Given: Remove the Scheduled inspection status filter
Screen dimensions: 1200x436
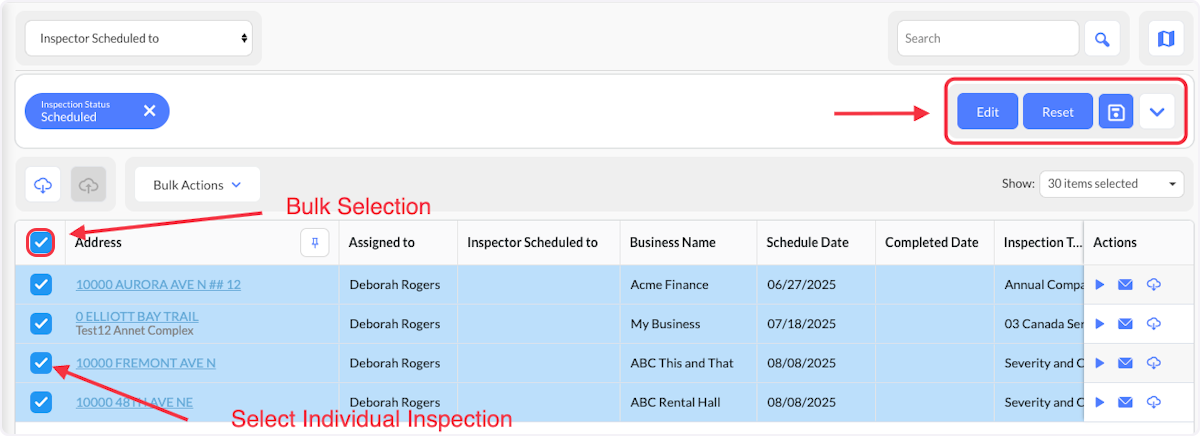Looking at the screenshot, I should click(x=149, y=111).
